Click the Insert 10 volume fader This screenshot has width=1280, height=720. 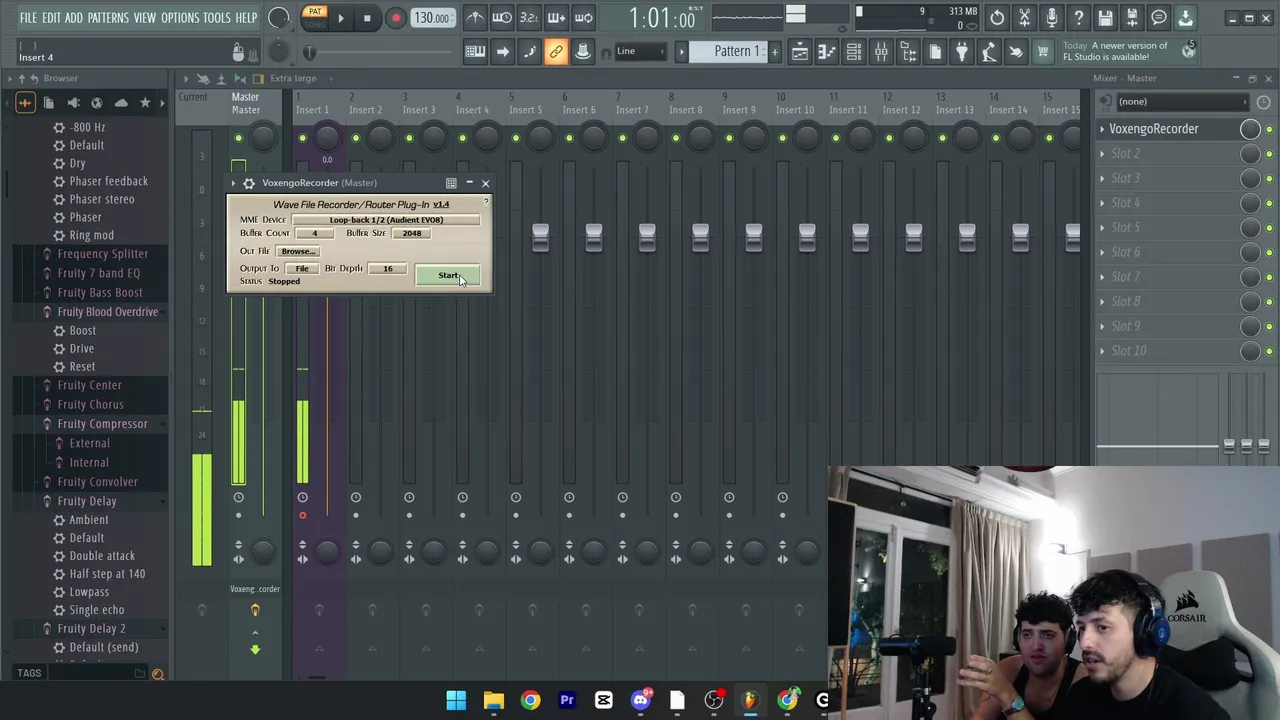coord(807,237)
